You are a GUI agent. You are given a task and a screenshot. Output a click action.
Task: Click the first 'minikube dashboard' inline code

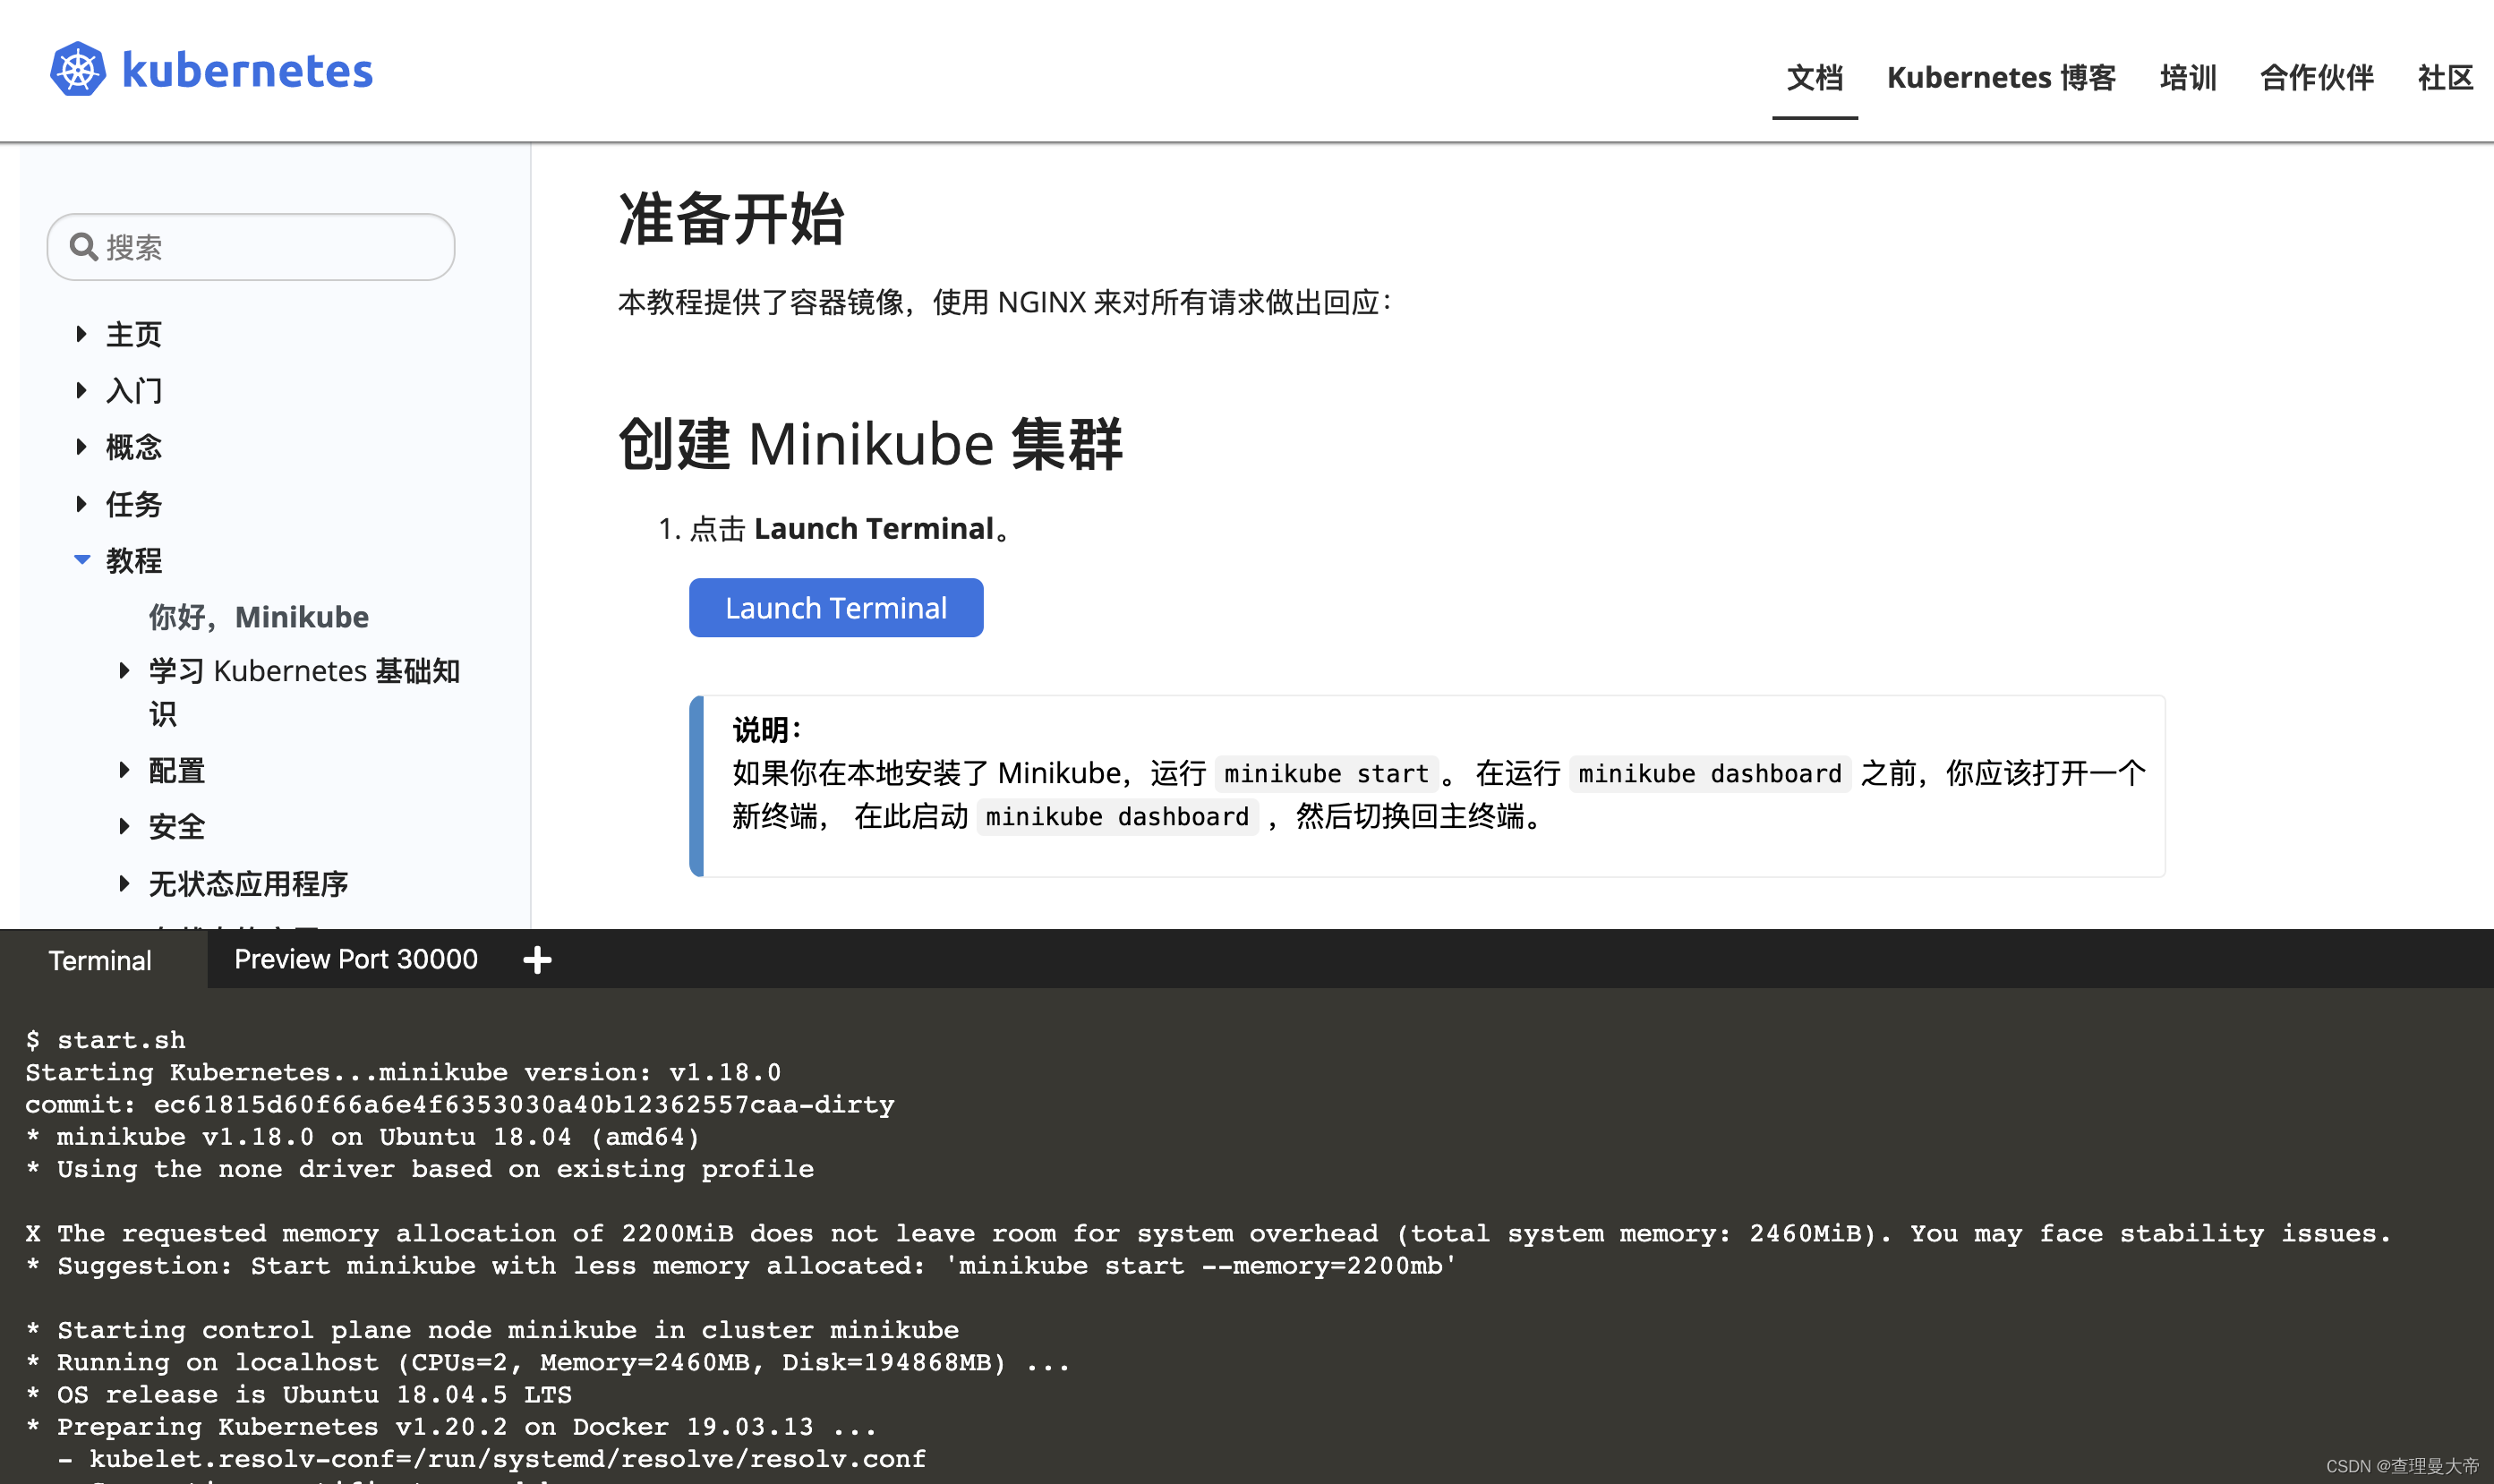point(1710,773)
